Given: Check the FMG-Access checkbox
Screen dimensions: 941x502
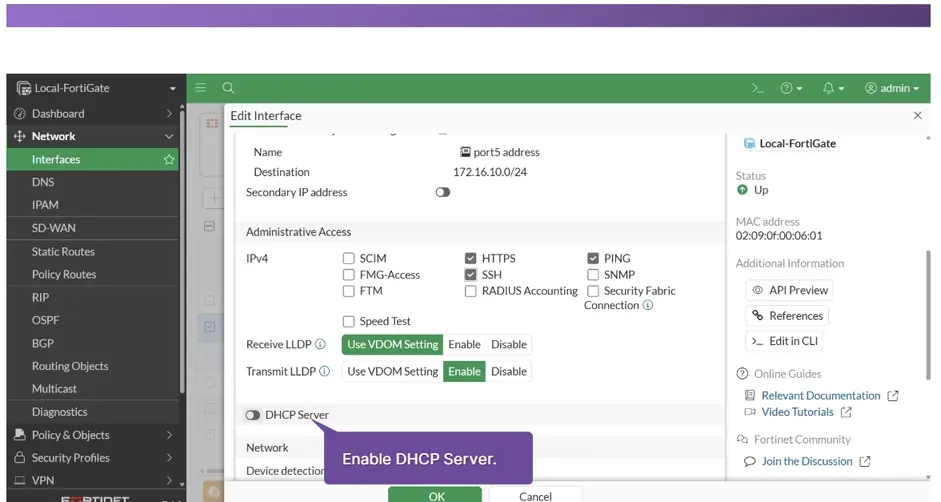Looking at the screenshot, I should click(x=348, y=274).
